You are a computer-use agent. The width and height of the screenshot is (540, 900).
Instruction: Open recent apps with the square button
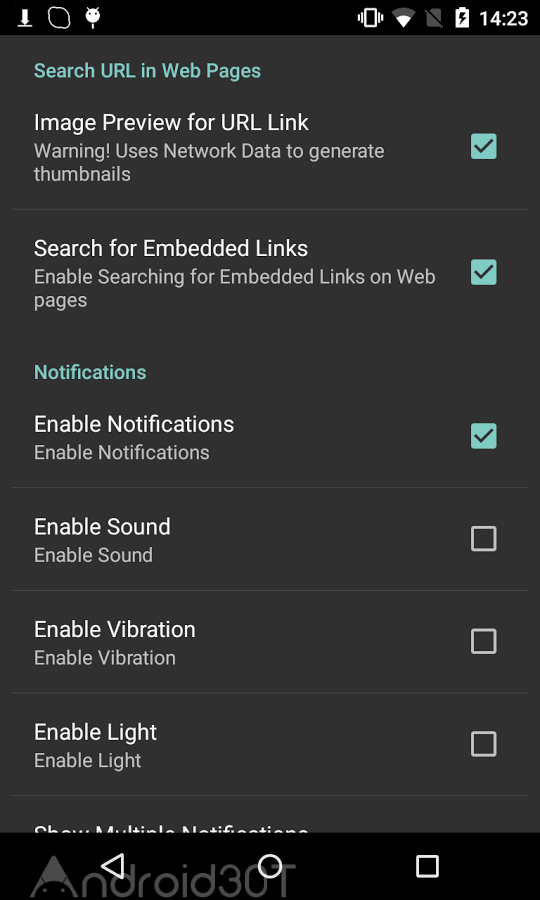(x=427, y=866)
